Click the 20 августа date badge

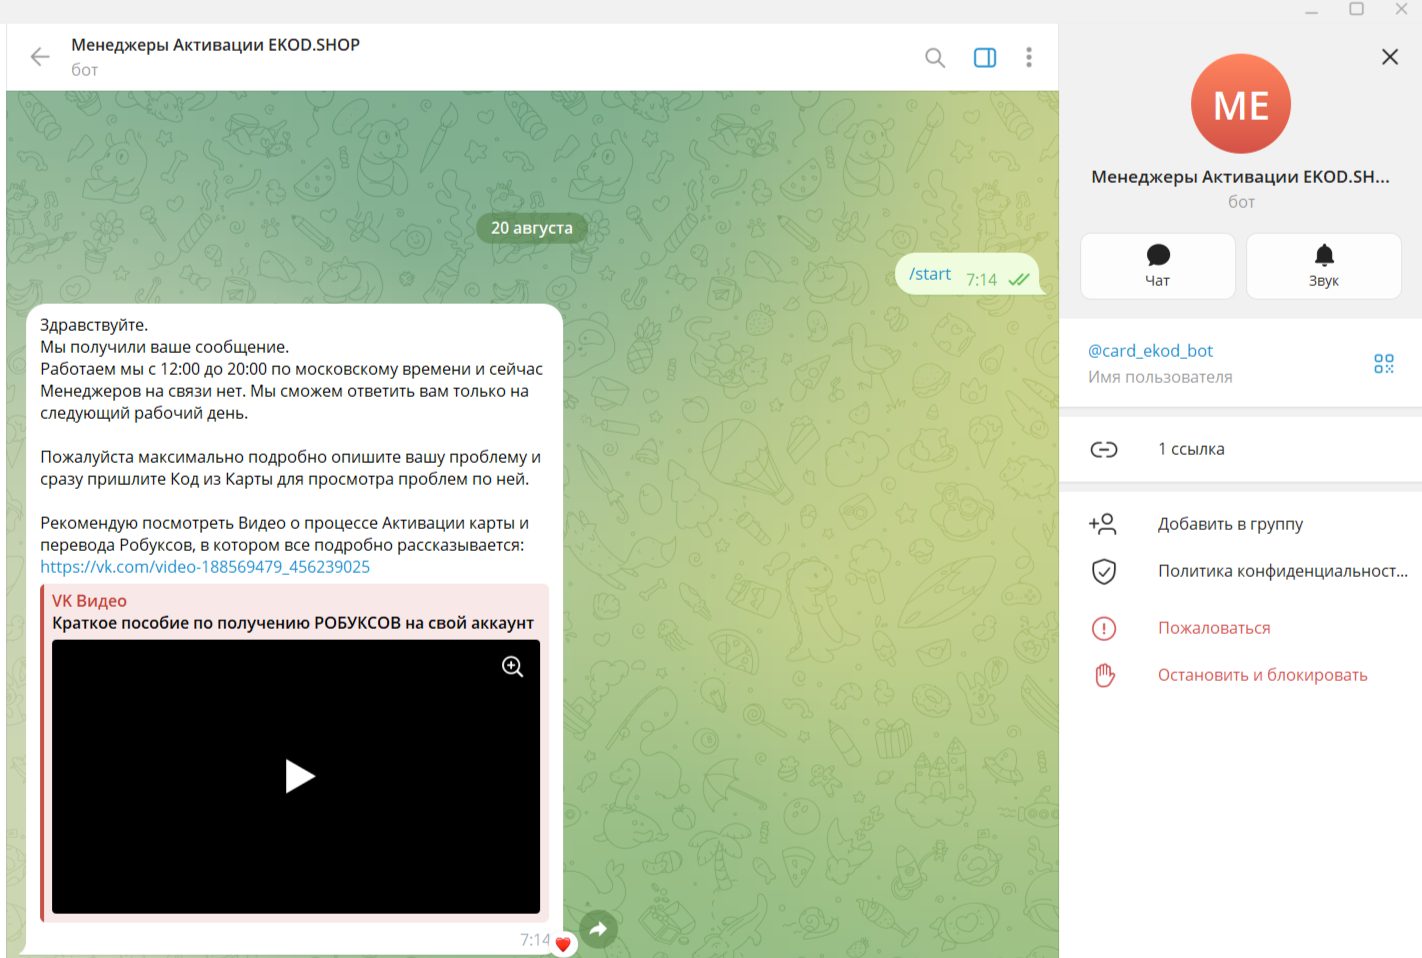point(532,228)
